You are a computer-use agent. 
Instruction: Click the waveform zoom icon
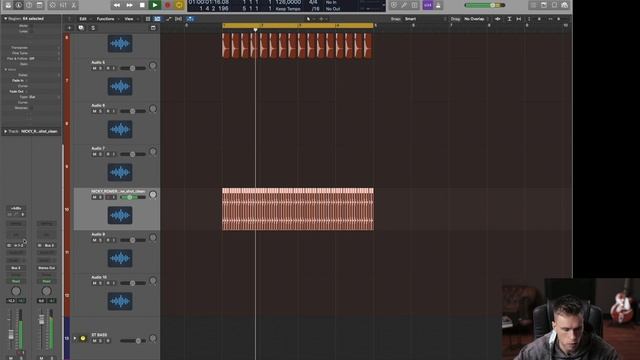(498, 19)
